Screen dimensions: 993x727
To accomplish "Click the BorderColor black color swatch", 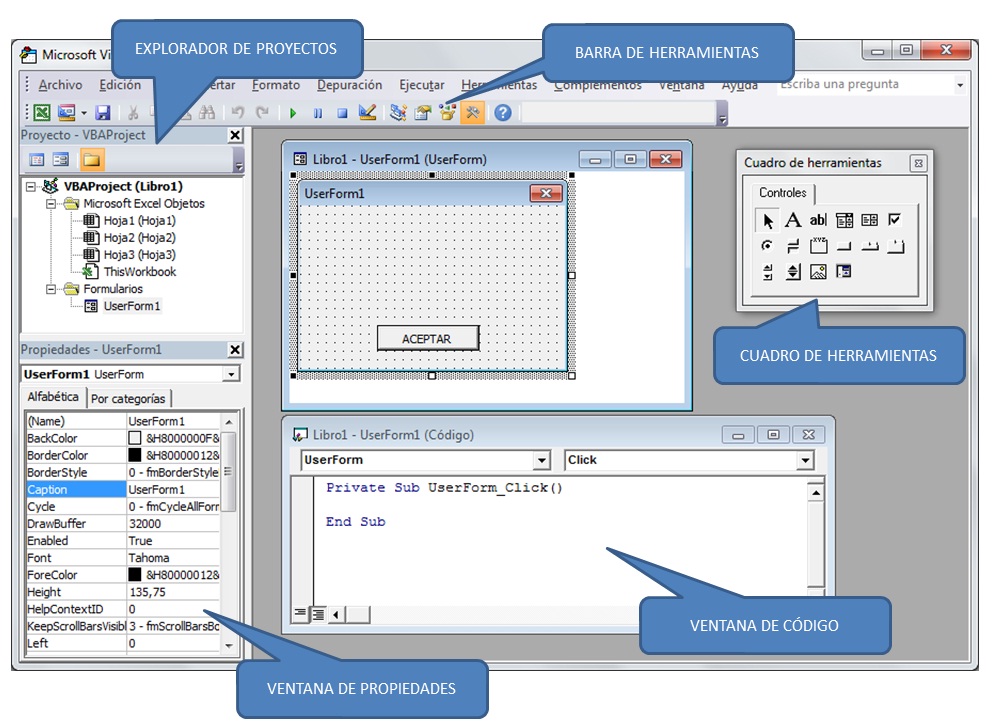I will [135, 455].
